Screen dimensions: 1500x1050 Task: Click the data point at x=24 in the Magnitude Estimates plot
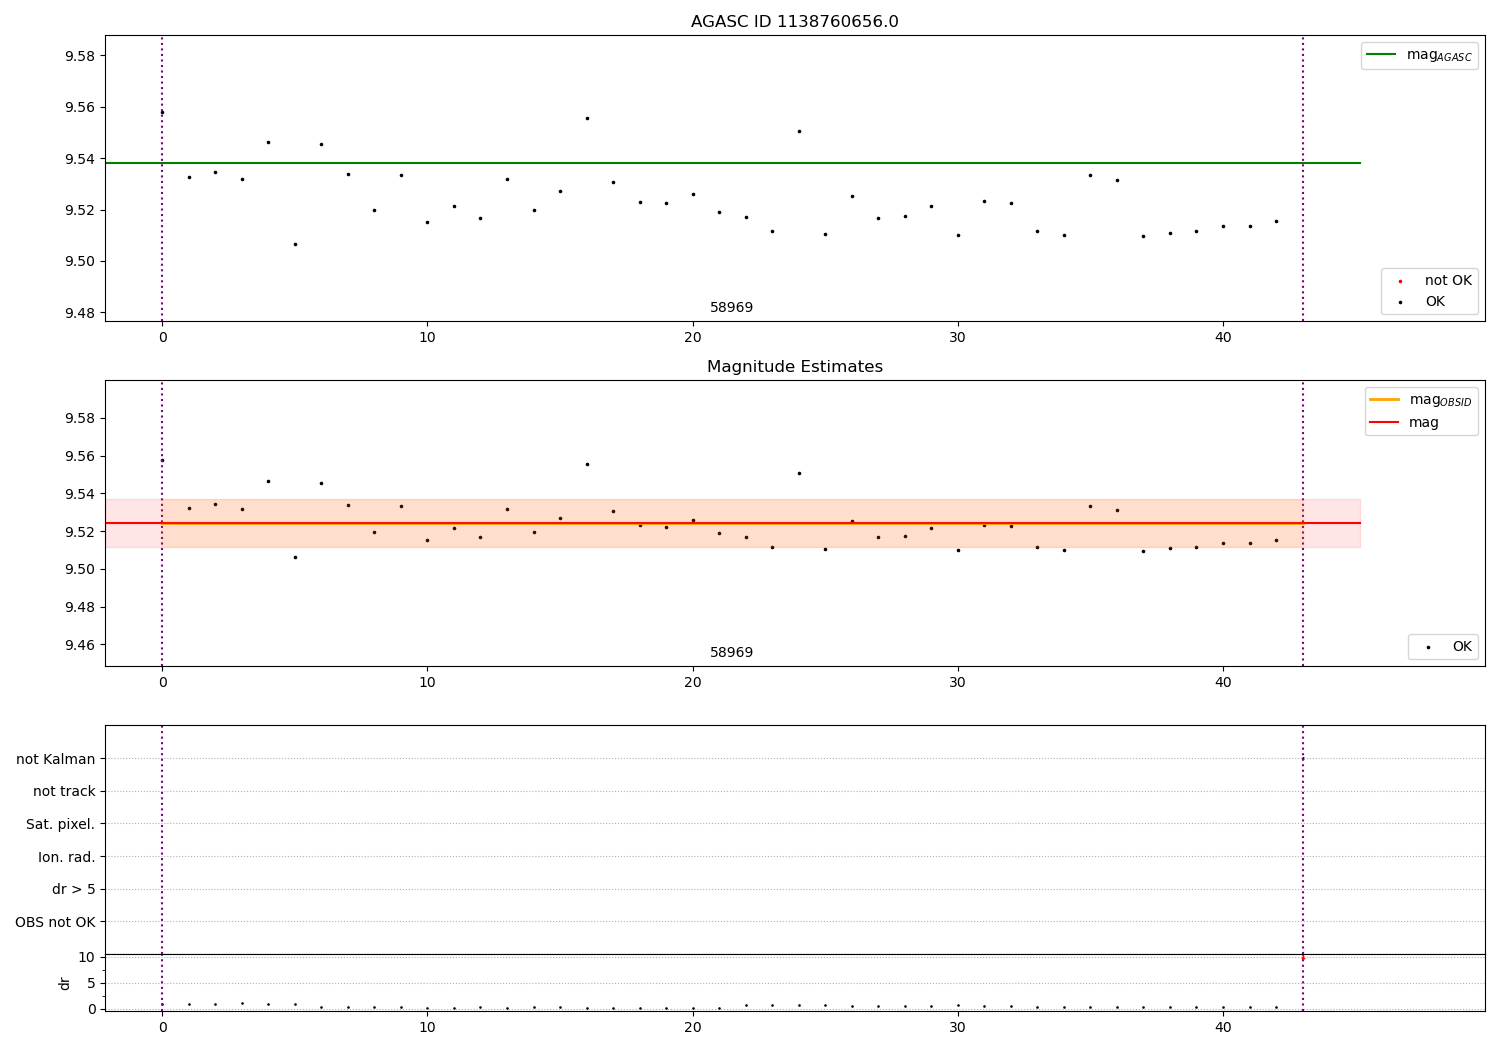tap(799, 473)
